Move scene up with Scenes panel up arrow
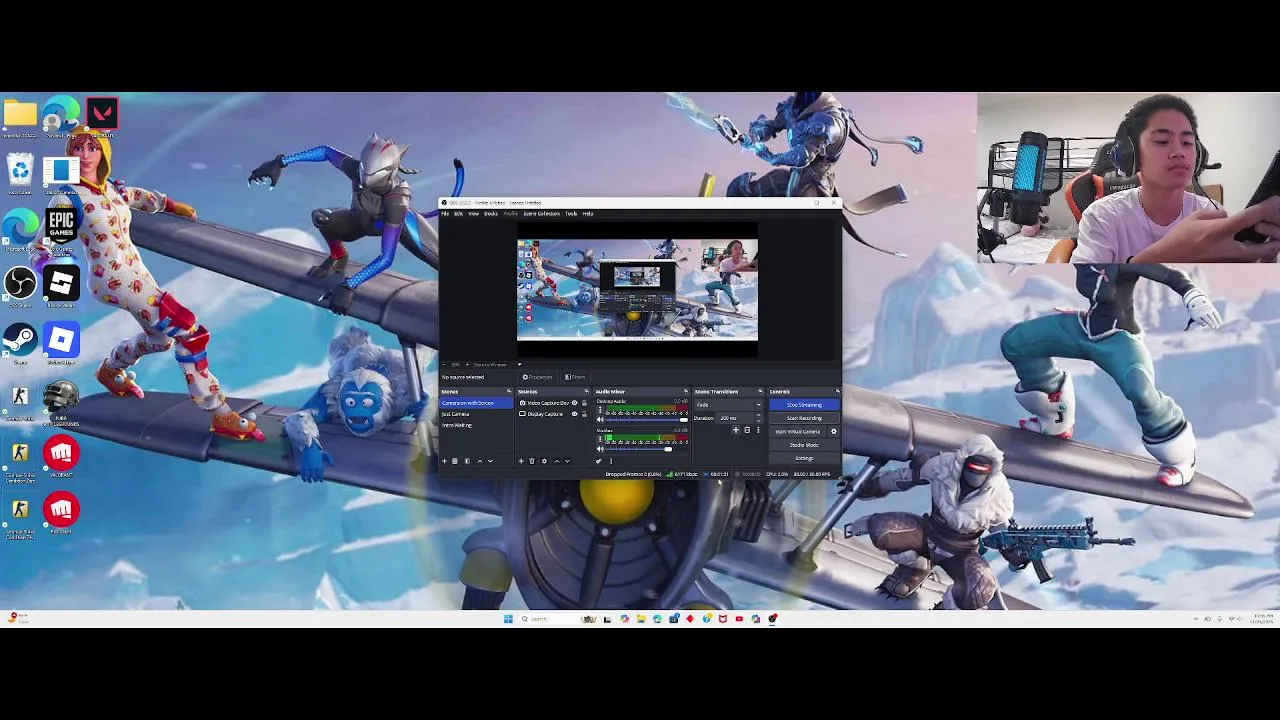Viewport: 1280px width, 720px height. (x=480, y=461)
